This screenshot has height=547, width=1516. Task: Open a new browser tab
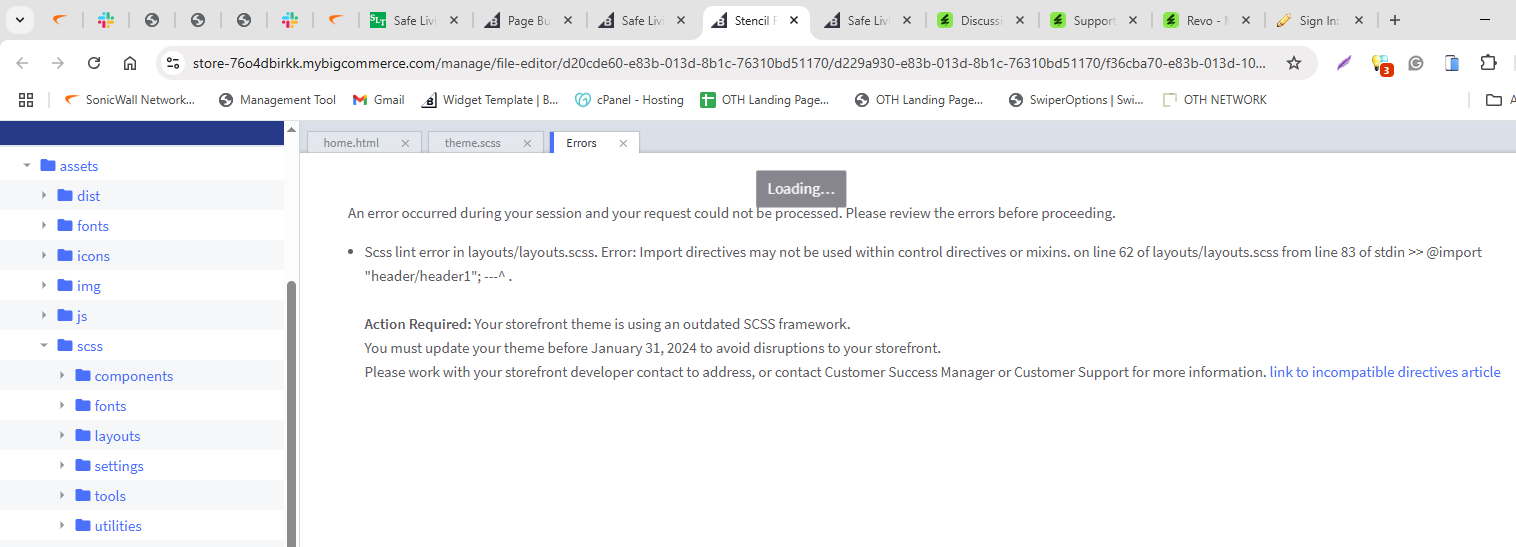pyautogui.click(x=1395, y=20)
